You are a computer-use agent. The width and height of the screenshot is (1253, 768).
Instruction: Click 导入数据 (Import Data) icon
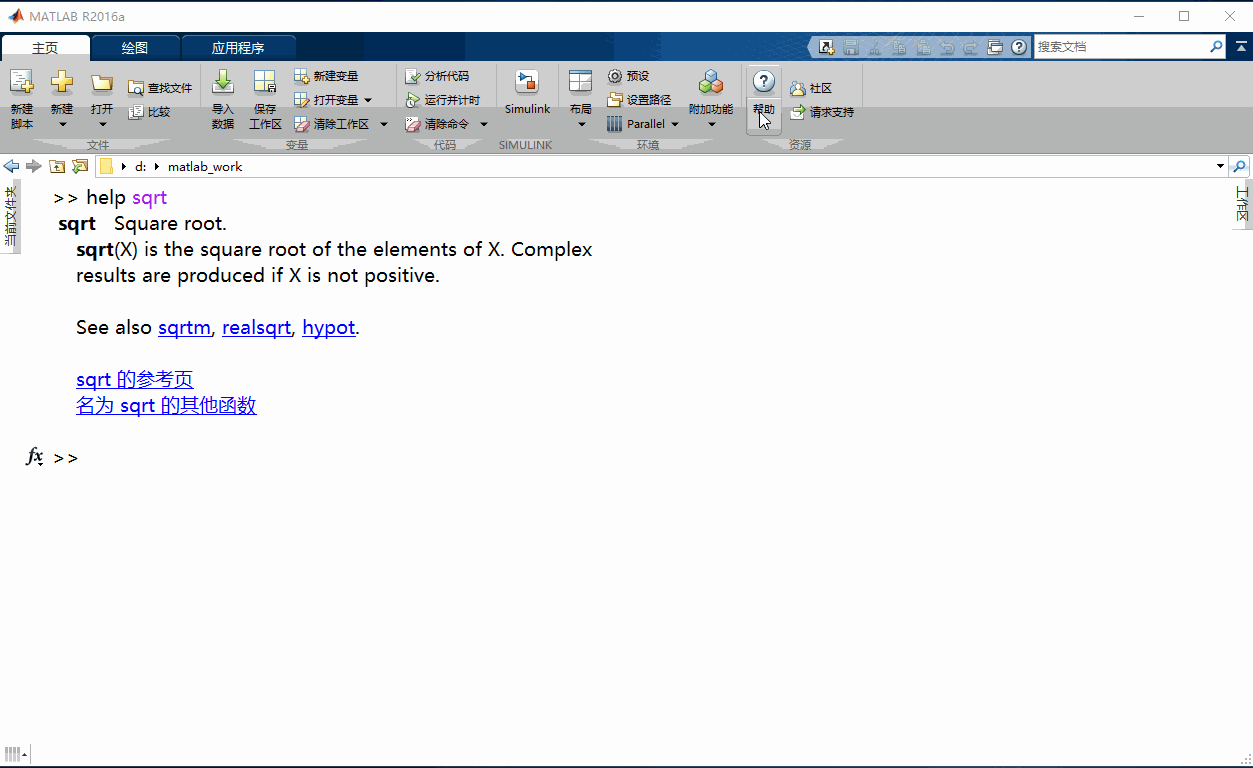223,82
